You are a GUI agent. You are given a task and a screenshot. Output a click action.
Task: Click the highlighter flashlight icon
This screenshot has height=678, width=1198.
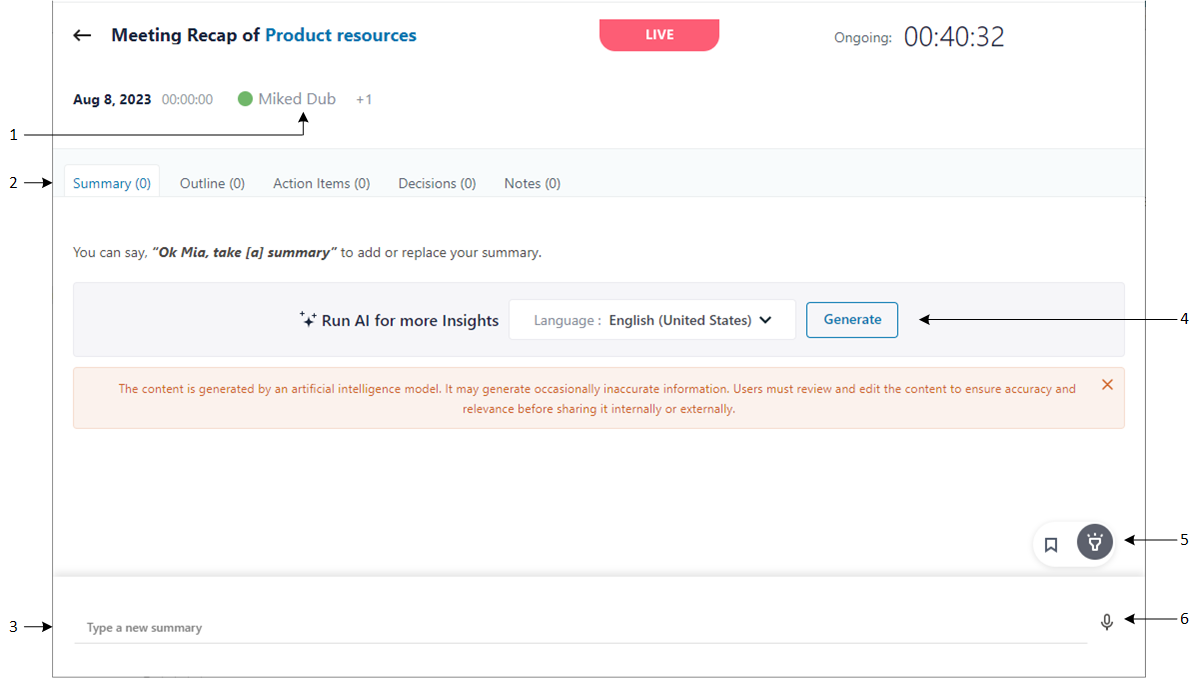[1094, 542]
